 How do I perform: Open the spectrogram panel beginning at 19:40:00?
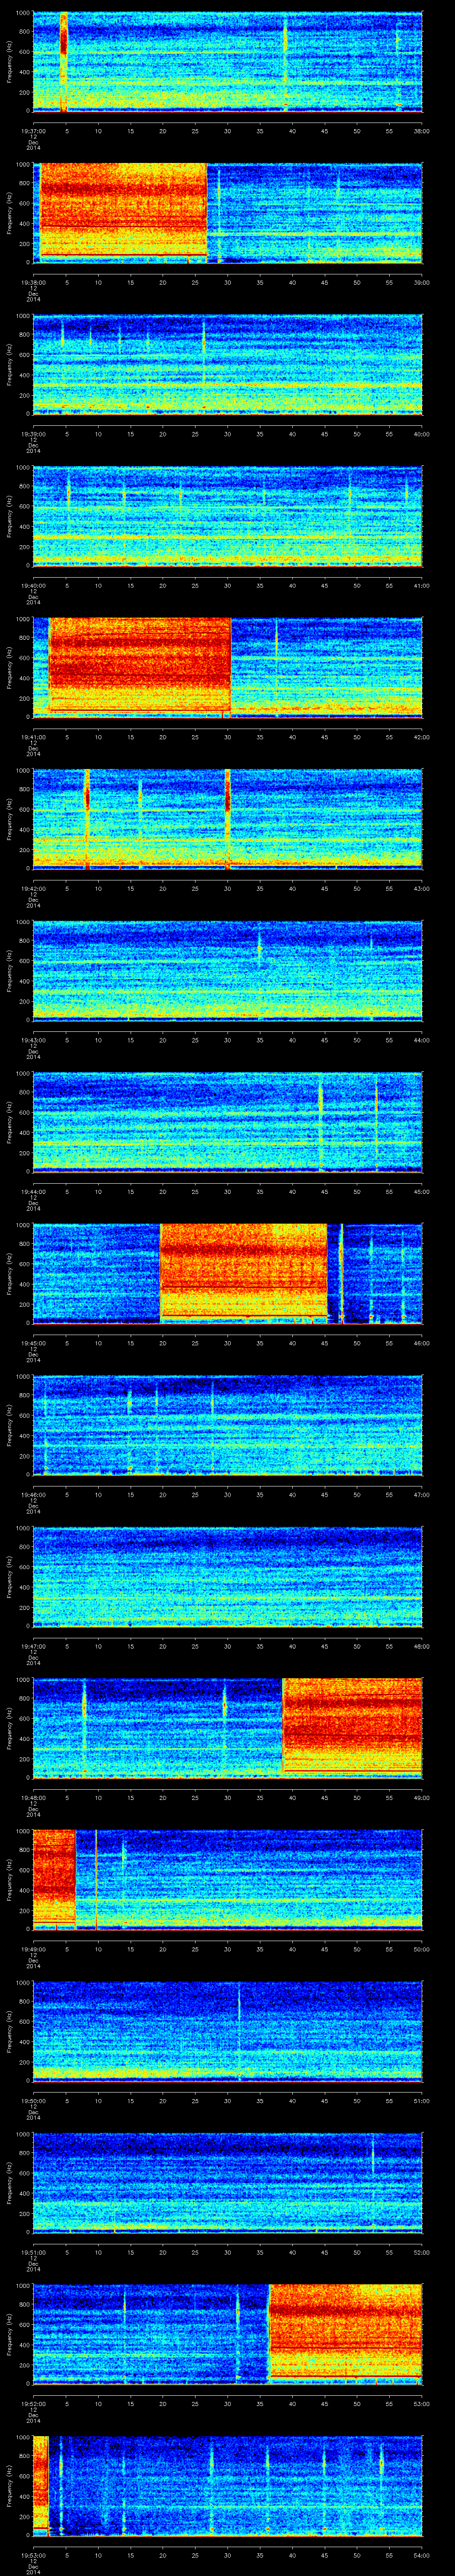(x=227, y=515)
